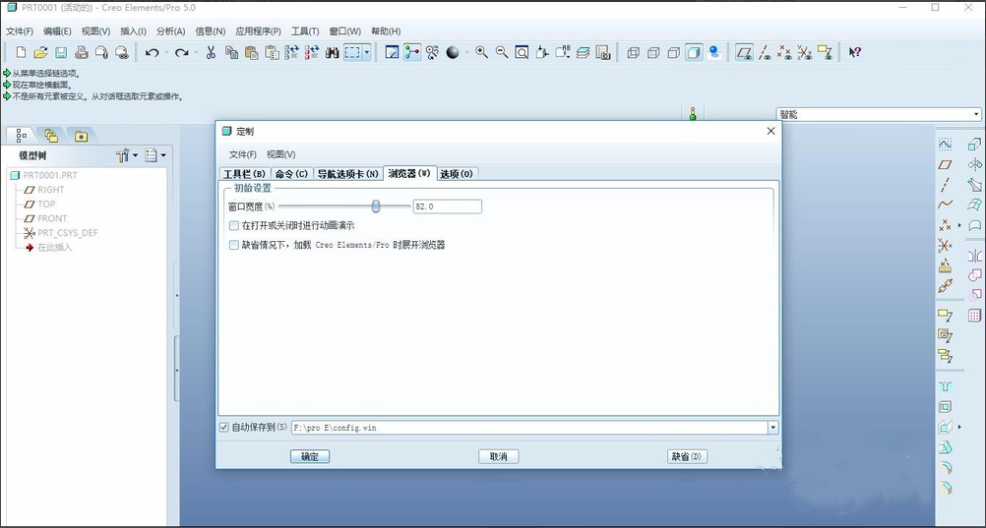986x528 pixels.
Task: Enable animation when opening or closing checkbox
Action: pyautogui.click(x=234, y=225)
